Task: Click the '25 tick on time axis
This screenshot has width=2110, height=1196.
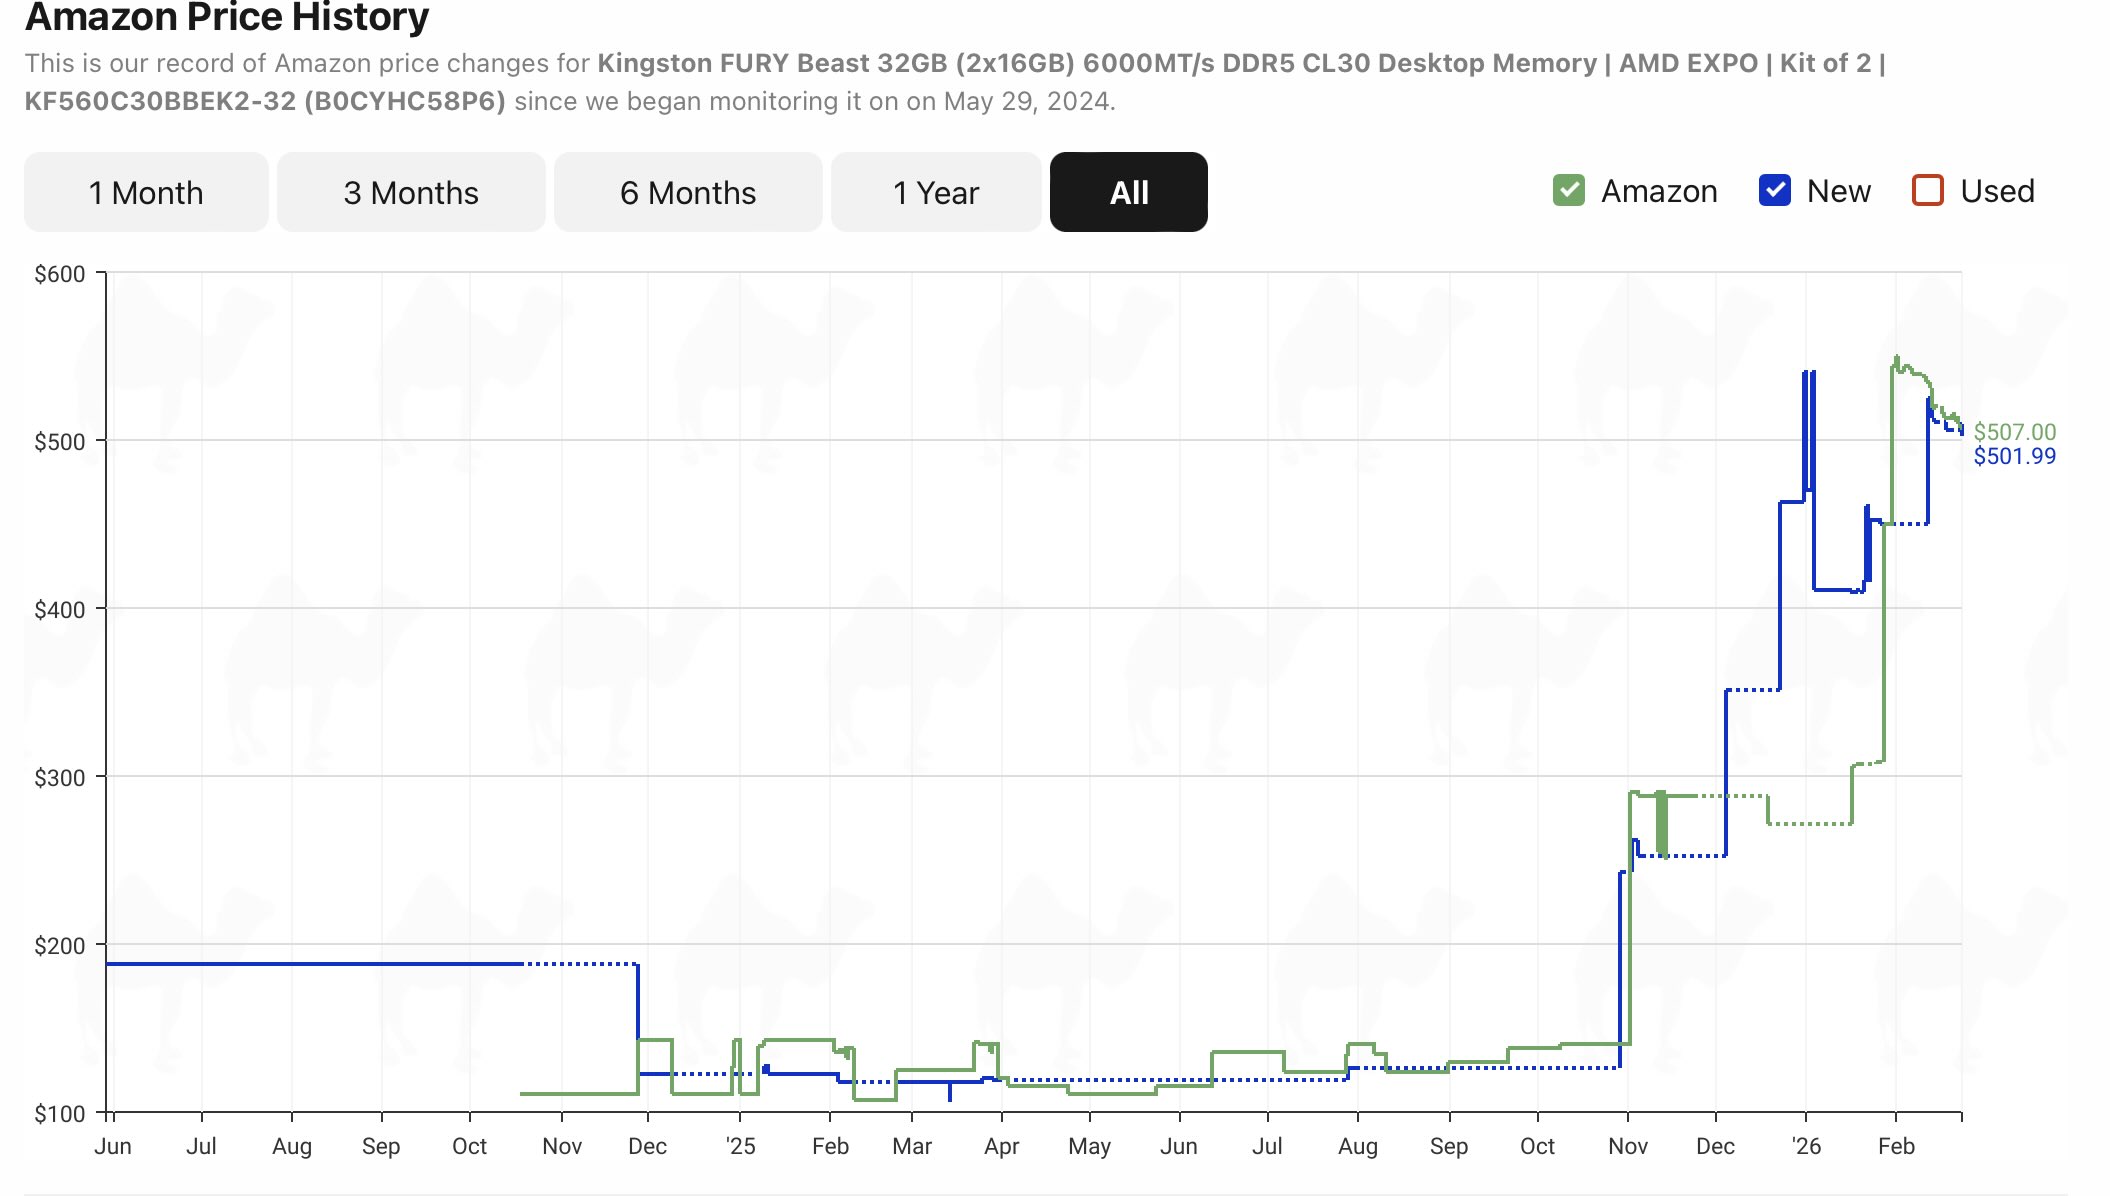Action: coord(740,1146)
